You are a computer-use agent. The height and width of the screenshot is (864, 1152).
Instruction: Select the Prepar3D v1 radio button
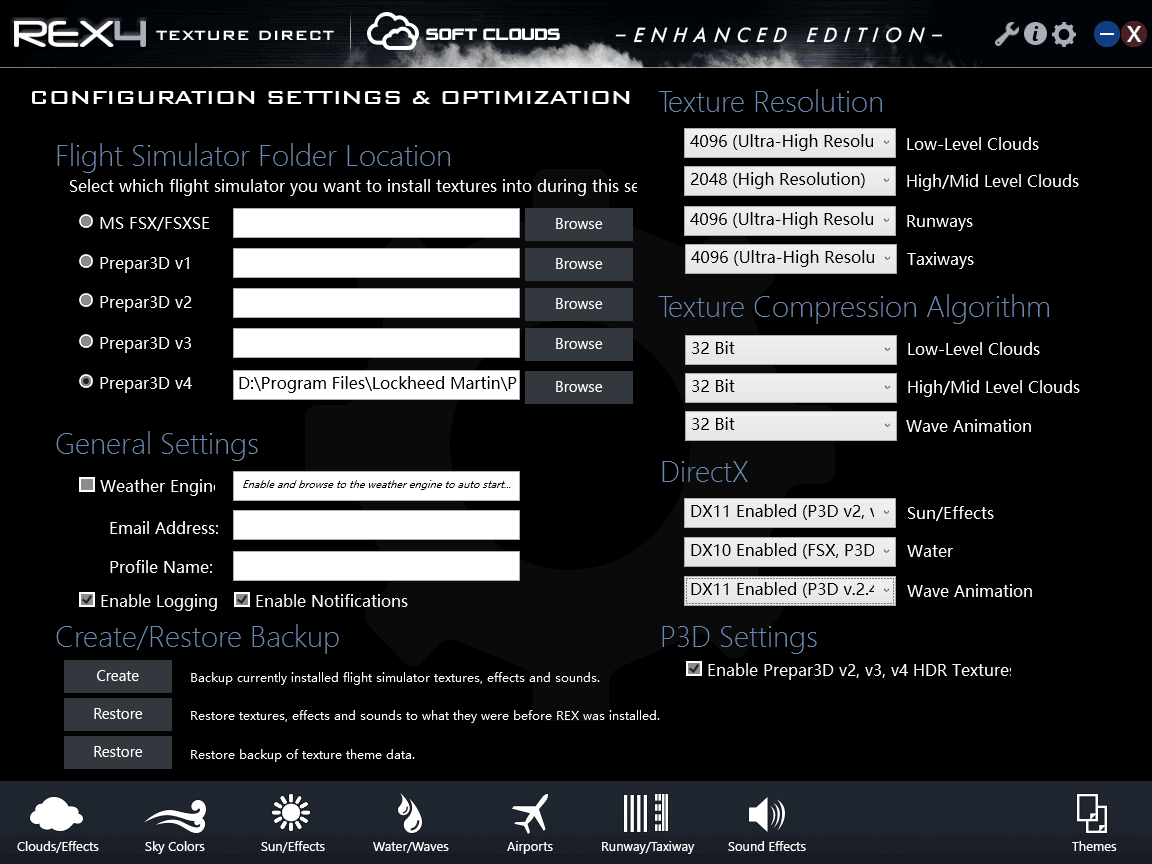click(86, 261)
